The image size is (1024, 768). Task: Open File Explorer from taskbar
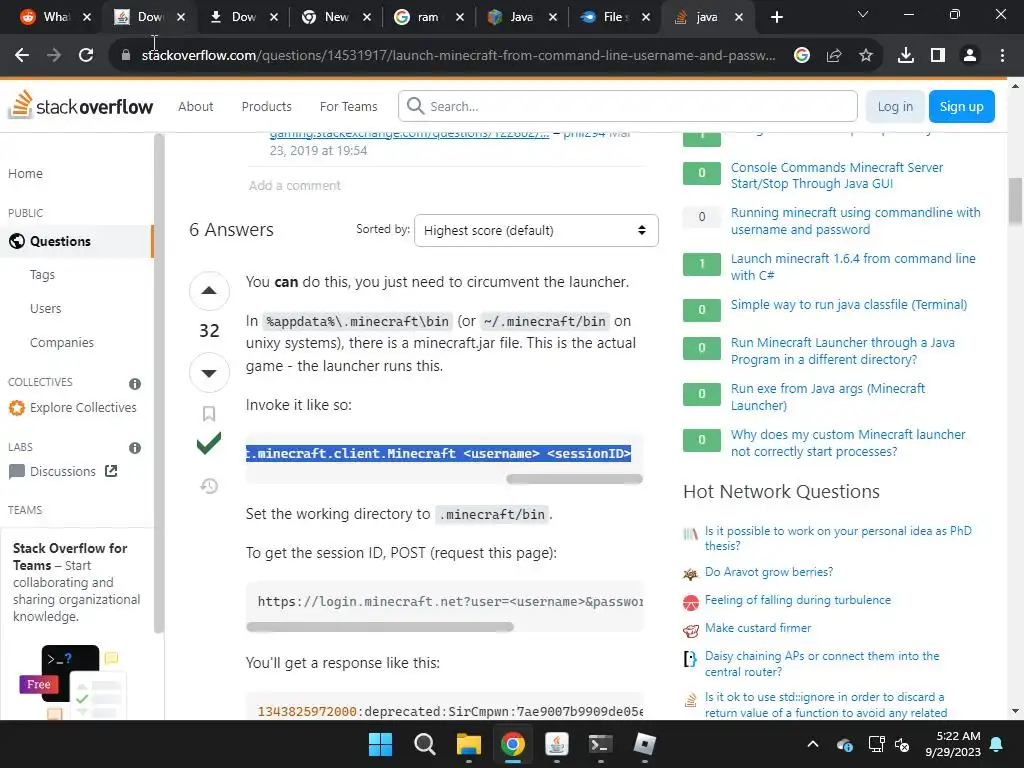[468, 744]
